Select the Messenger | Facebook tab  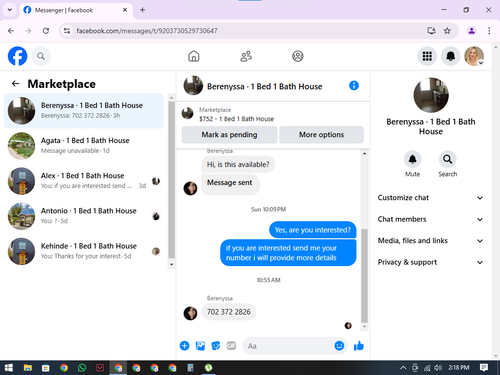click(x=76, y=10)
